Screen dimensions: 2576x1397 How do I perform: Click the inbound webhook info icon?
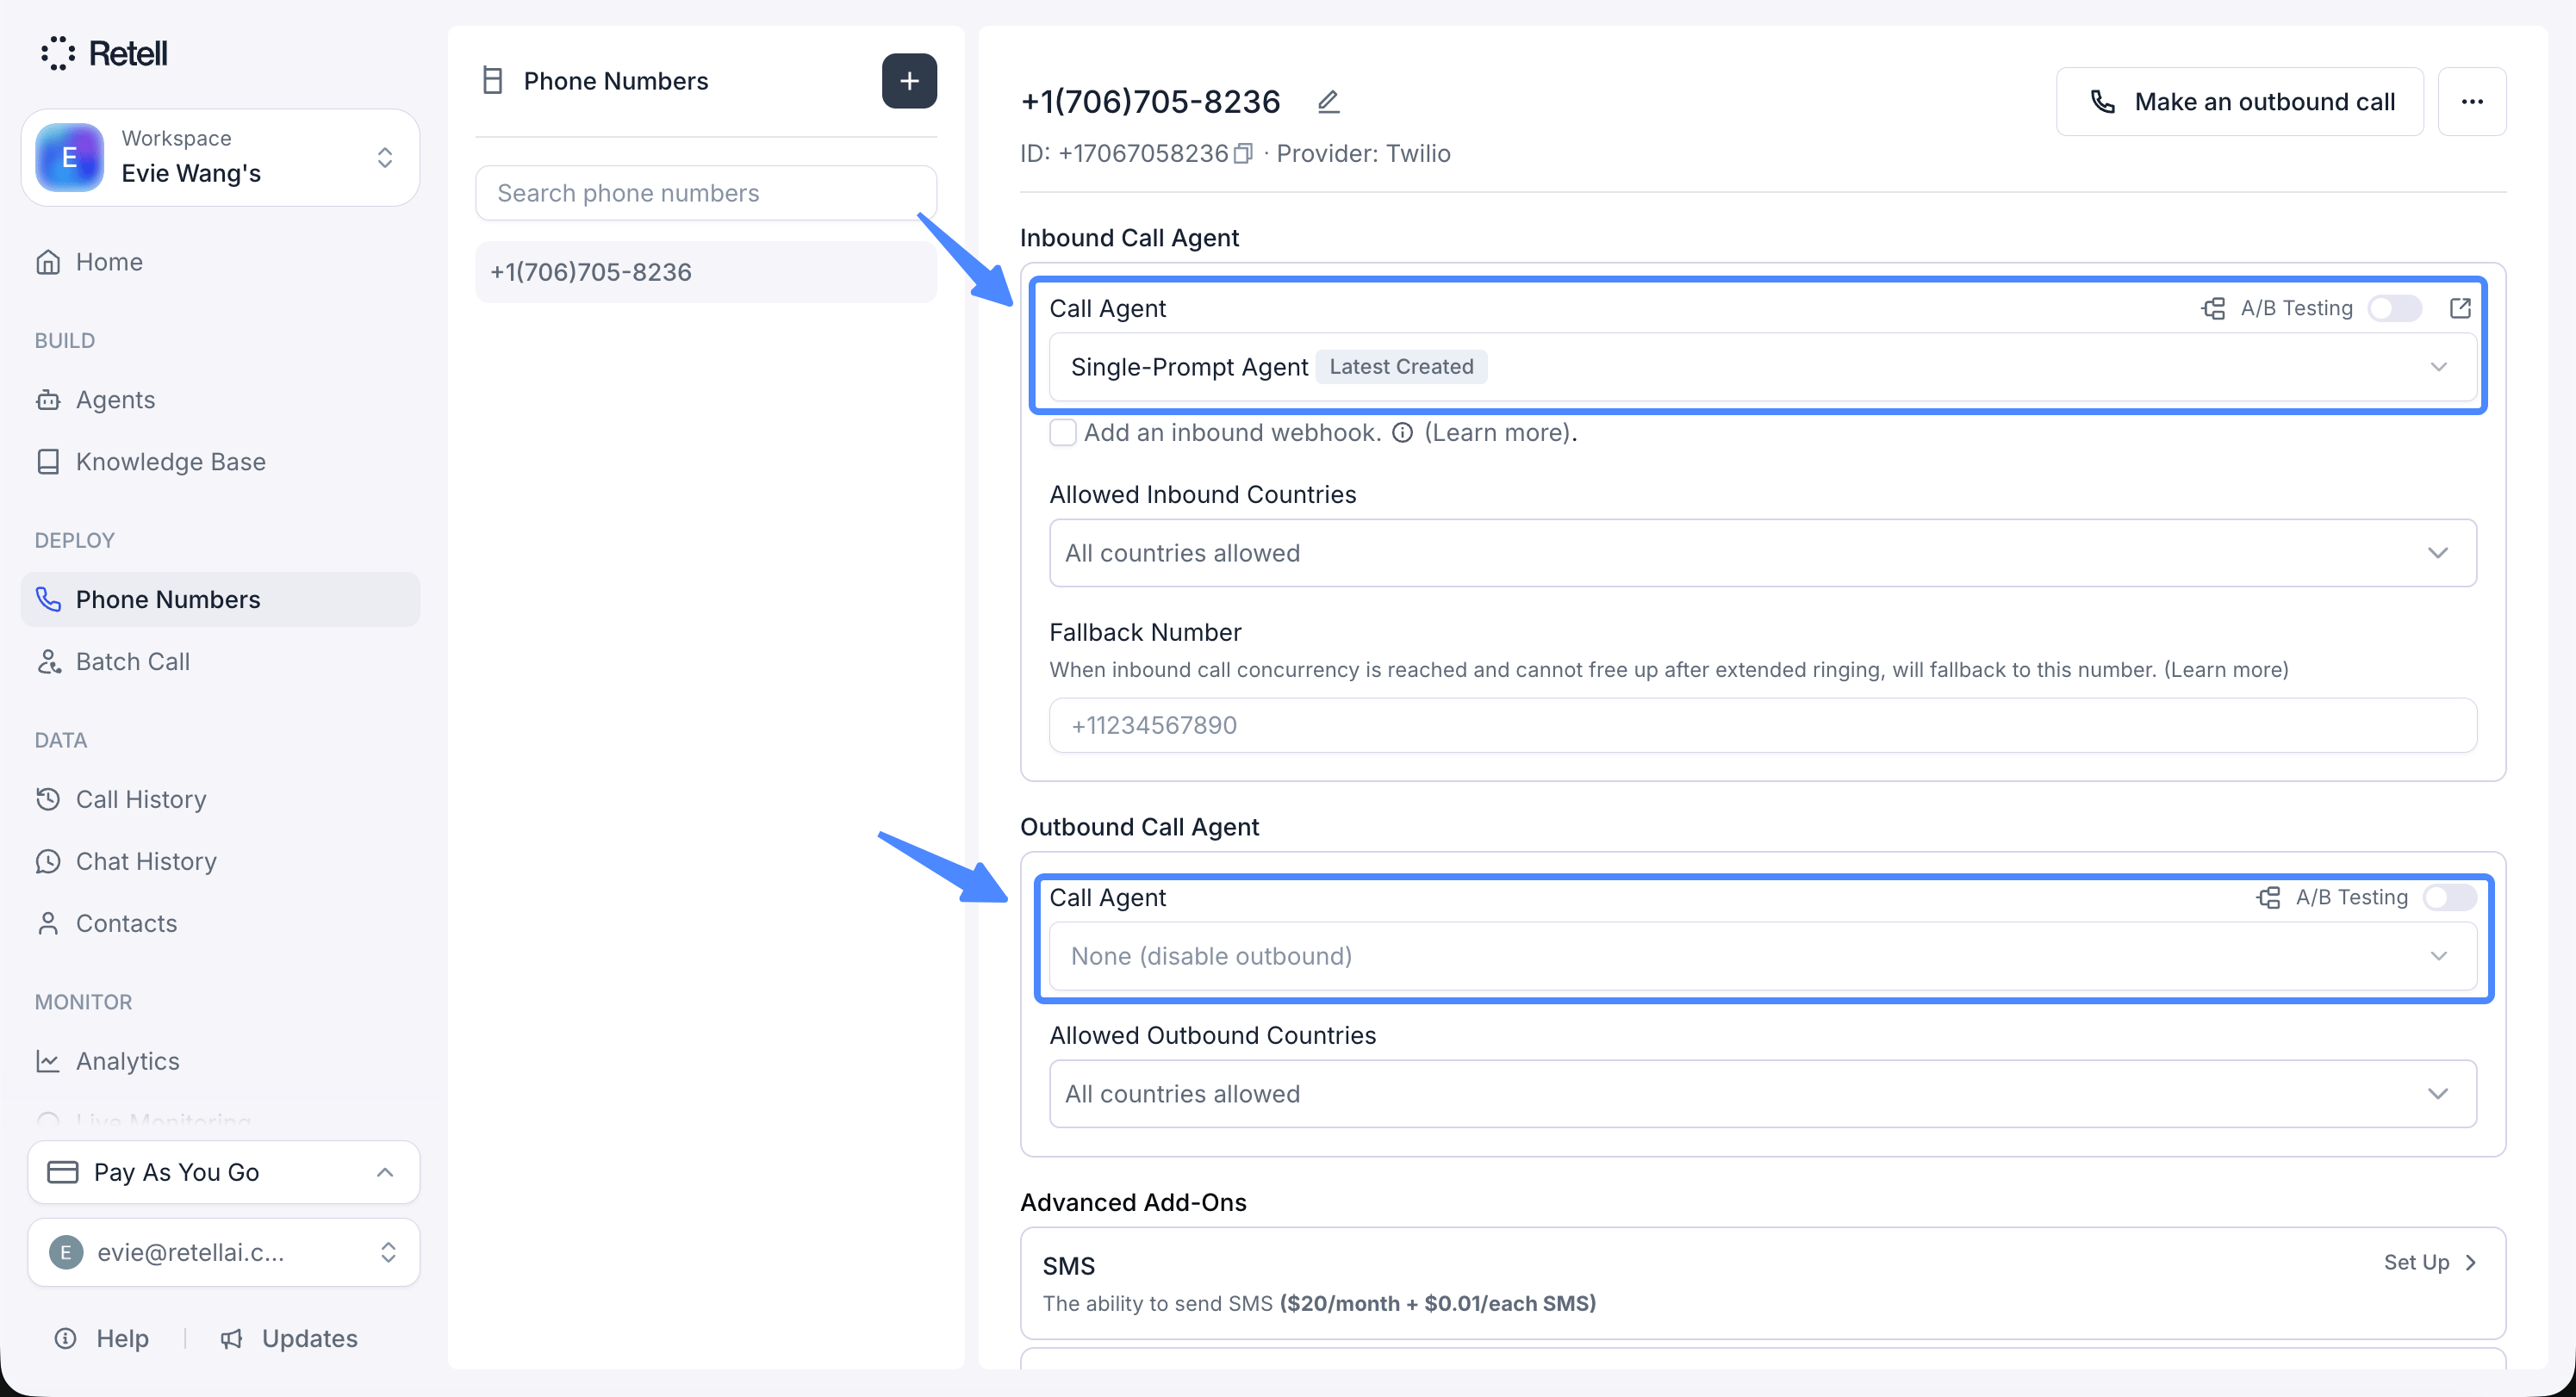pos(1402,432)
